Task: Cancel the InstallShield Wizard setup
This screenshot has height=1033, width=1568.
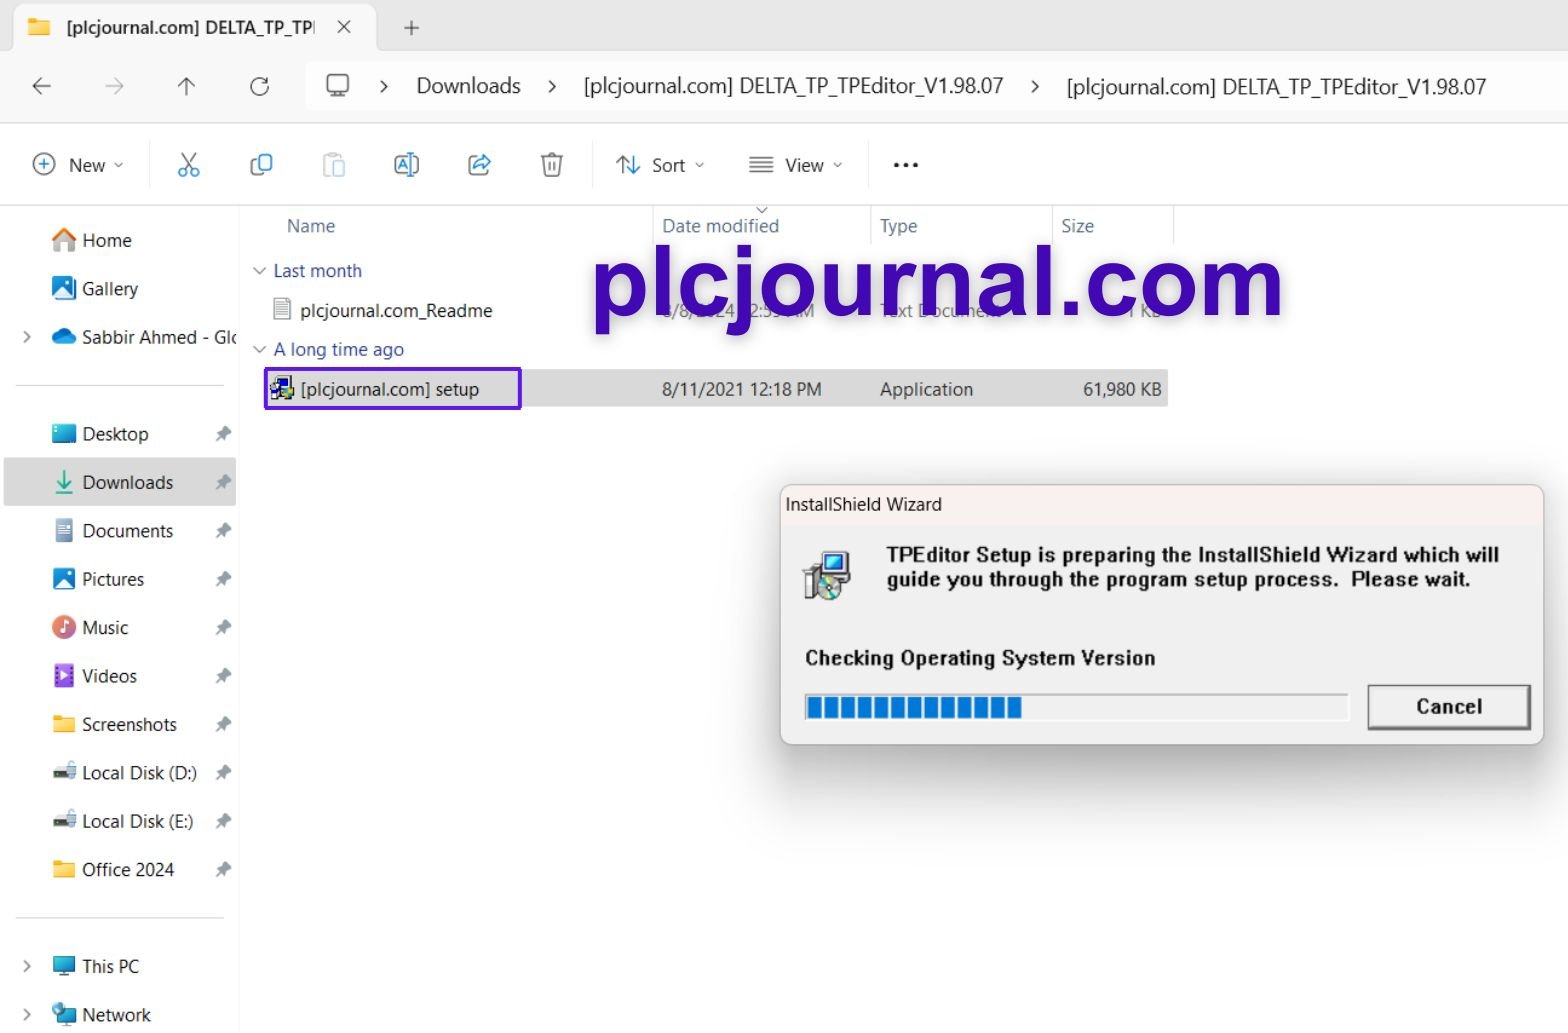Action: coord(1449,707)
